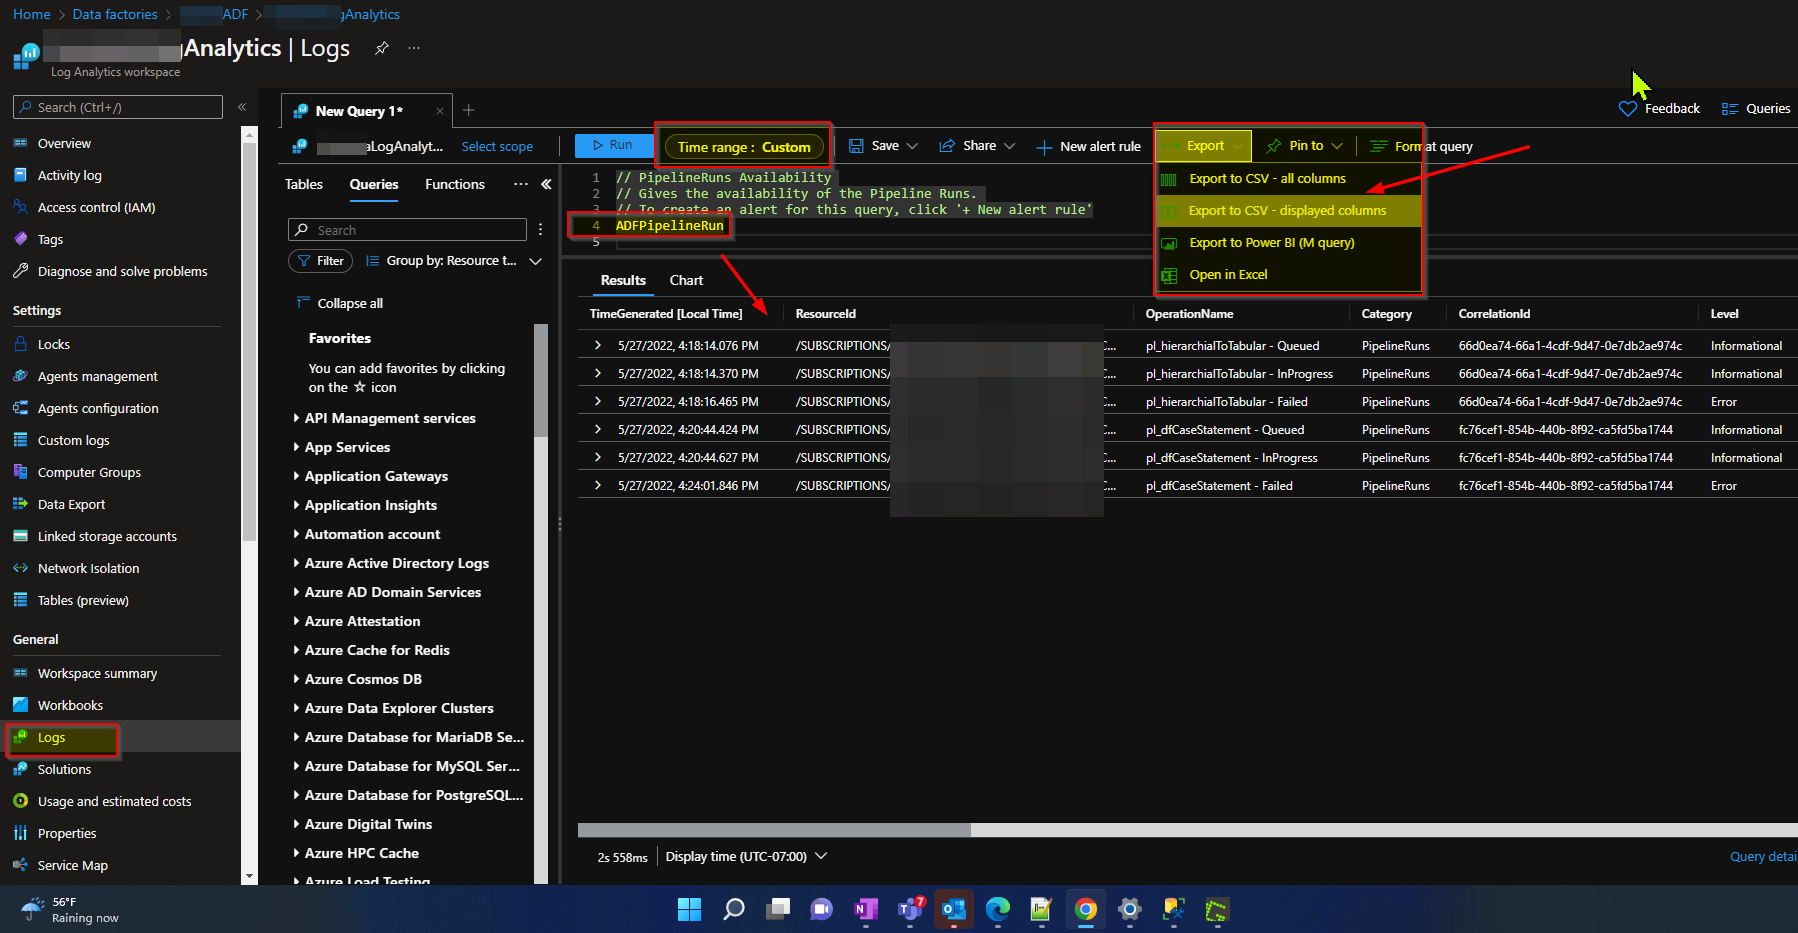Go to Data factories breadcrumb

[x=115, y=14]
